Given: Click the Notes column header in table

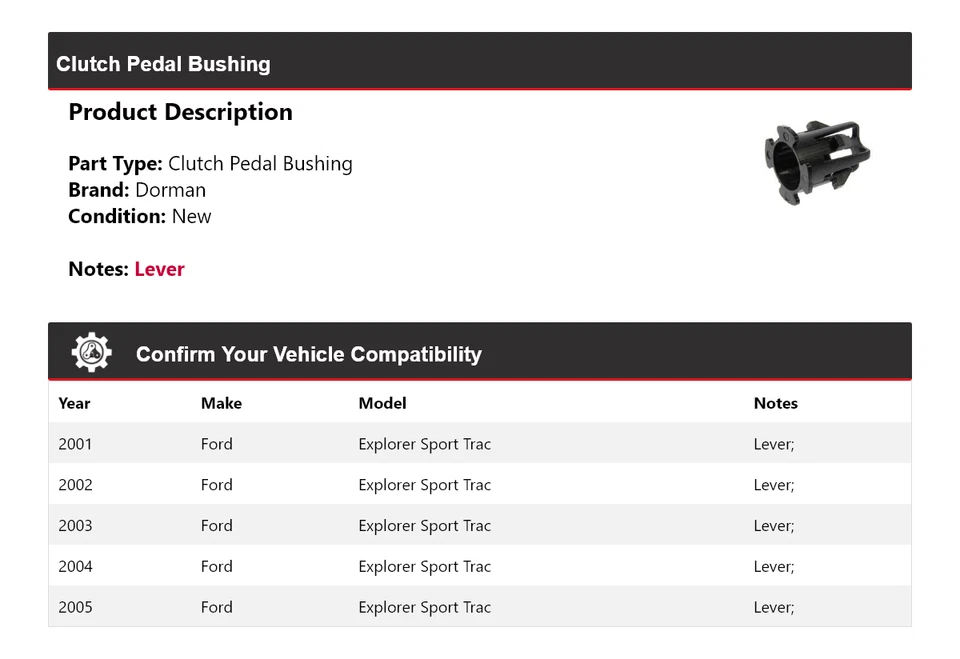Looking at the screenshot, I should [x=775, y=403].
